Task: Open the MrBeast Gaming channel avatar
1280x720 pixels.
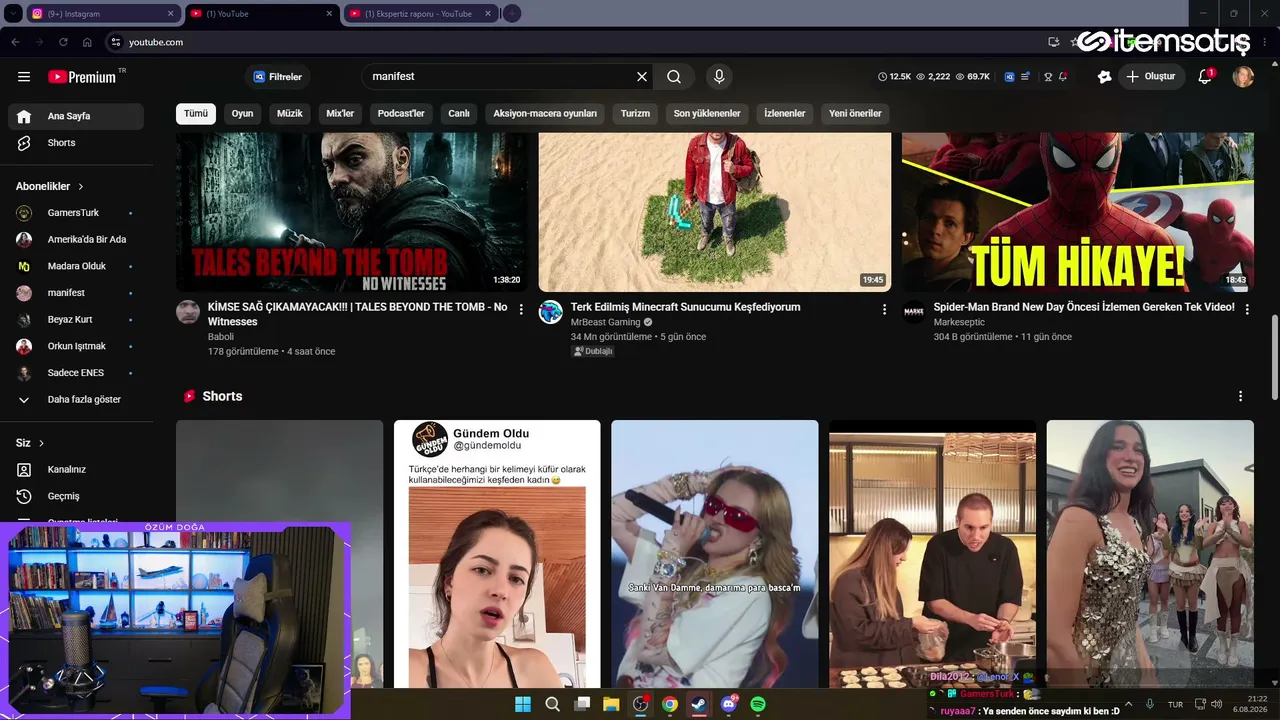Action: [x=551, y=312]
